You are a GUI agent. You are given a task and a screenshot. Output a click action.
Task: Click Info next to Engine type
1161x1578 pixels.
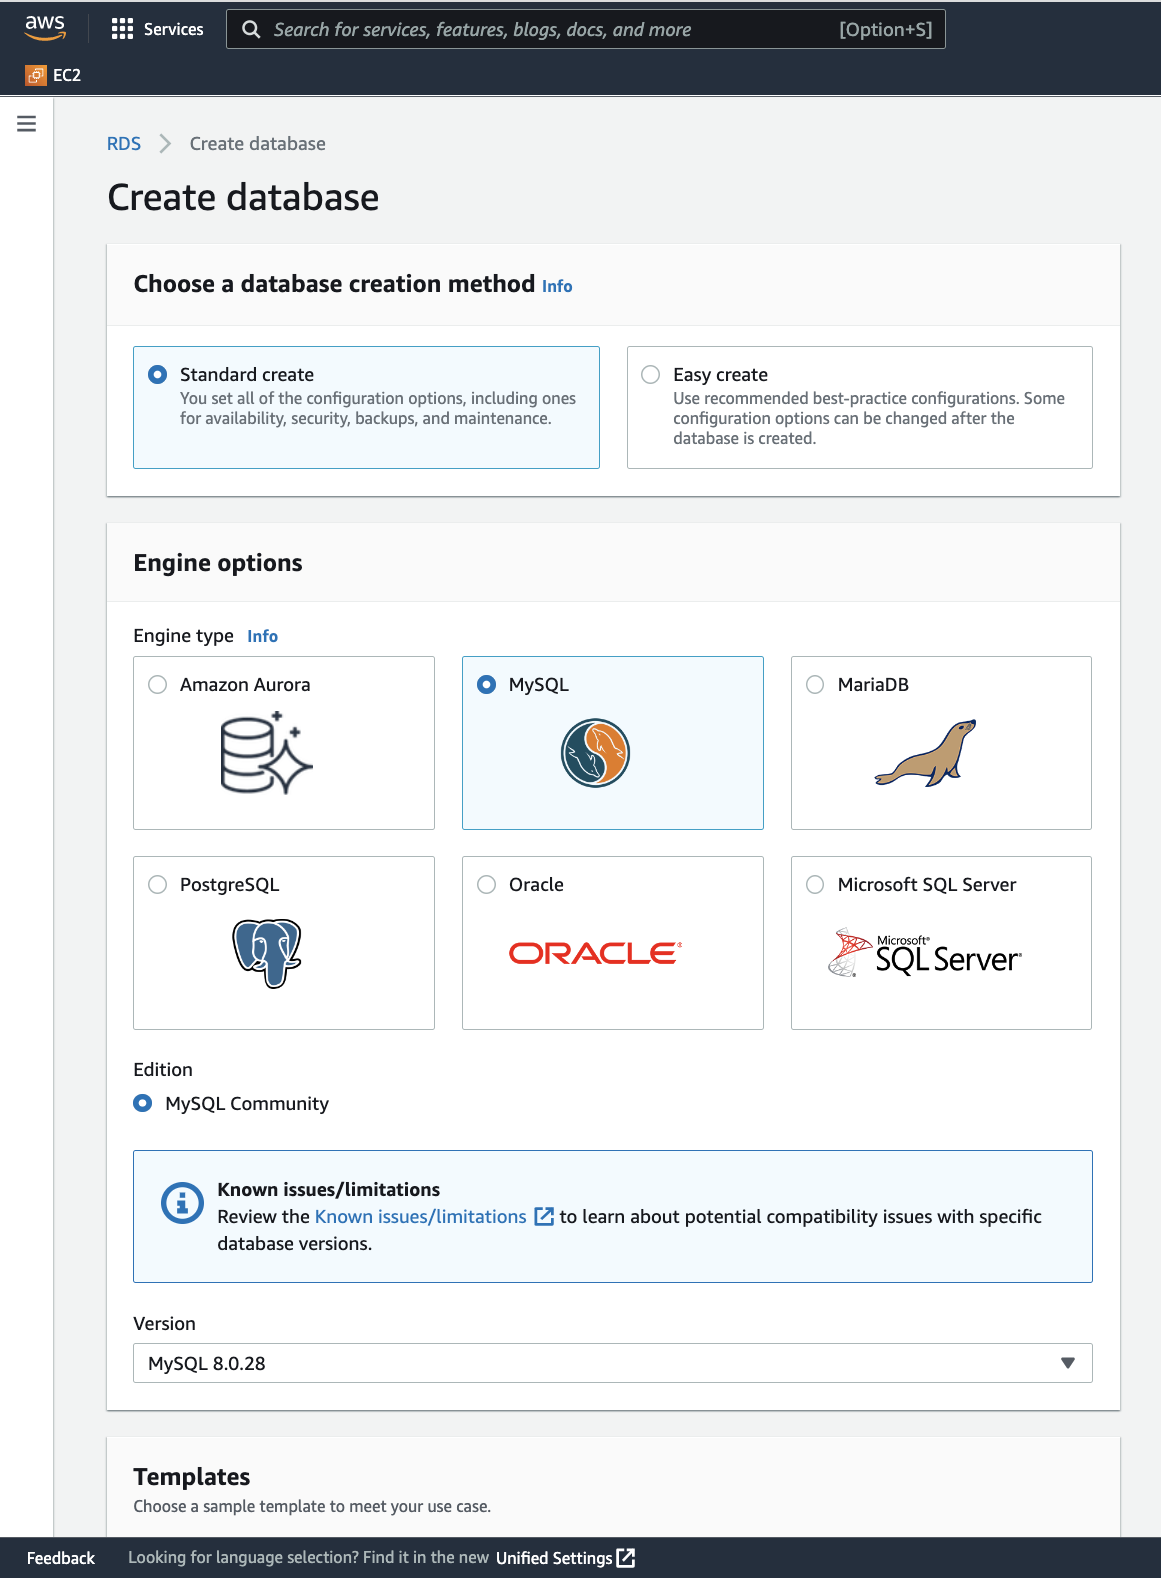[262, 636]
